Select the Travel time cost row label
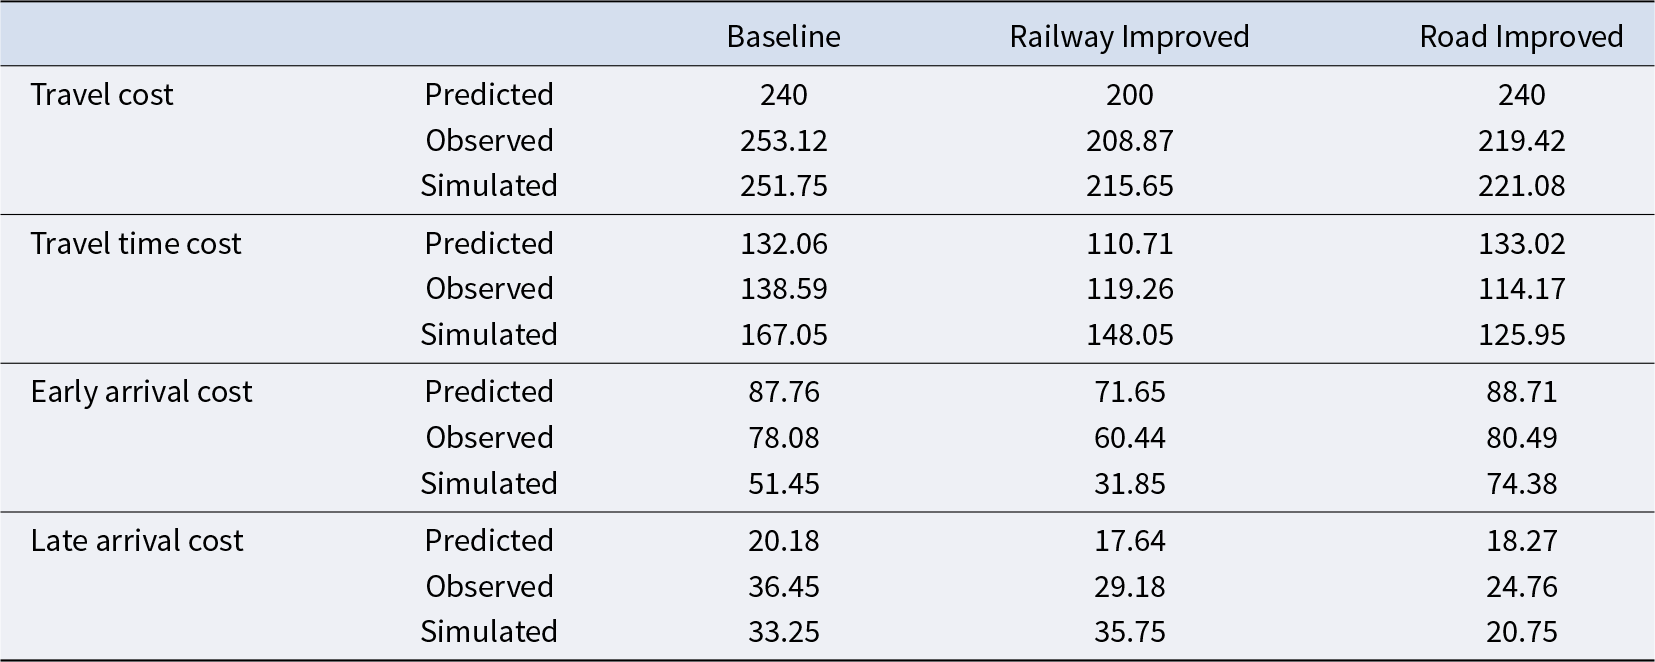The image size is (1655, 662). click(x=136, y=244)
